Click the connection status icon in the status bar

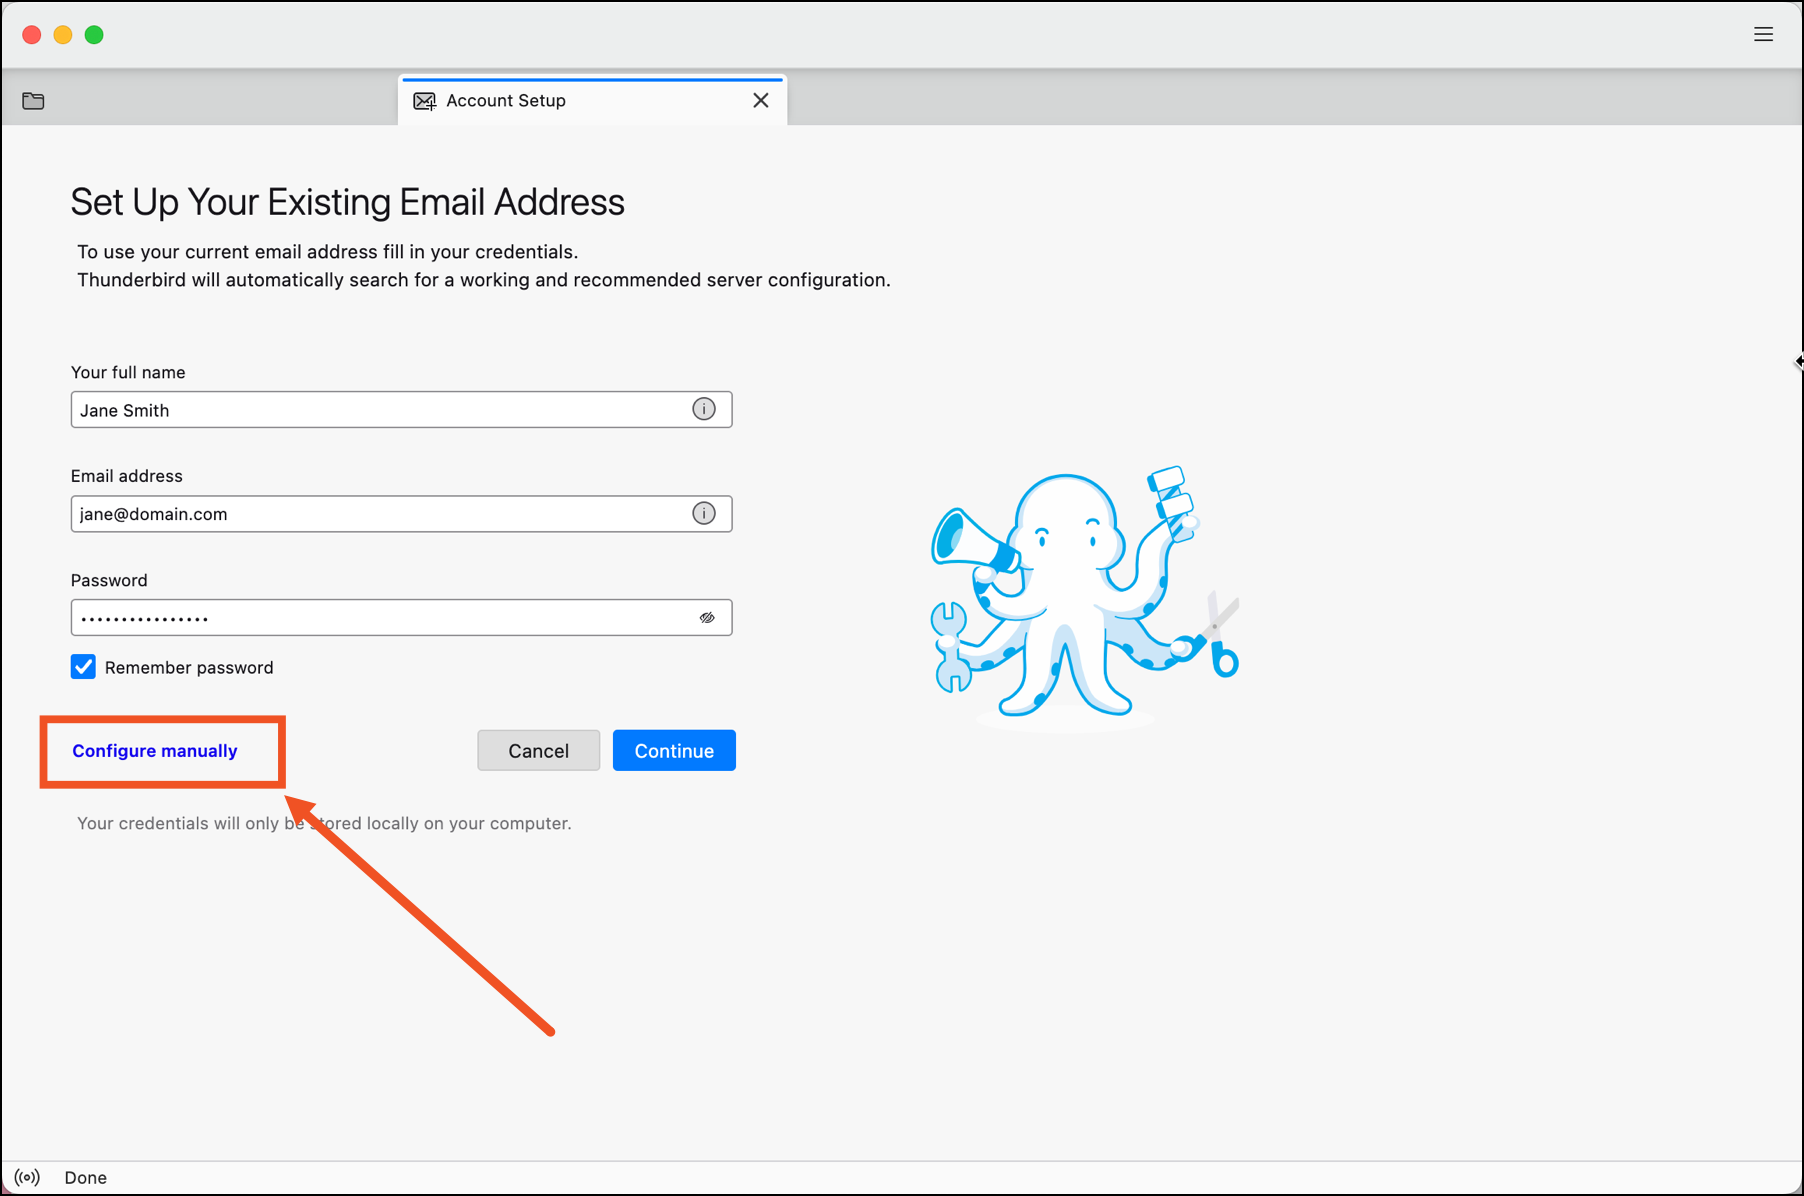click(28, 1177)
